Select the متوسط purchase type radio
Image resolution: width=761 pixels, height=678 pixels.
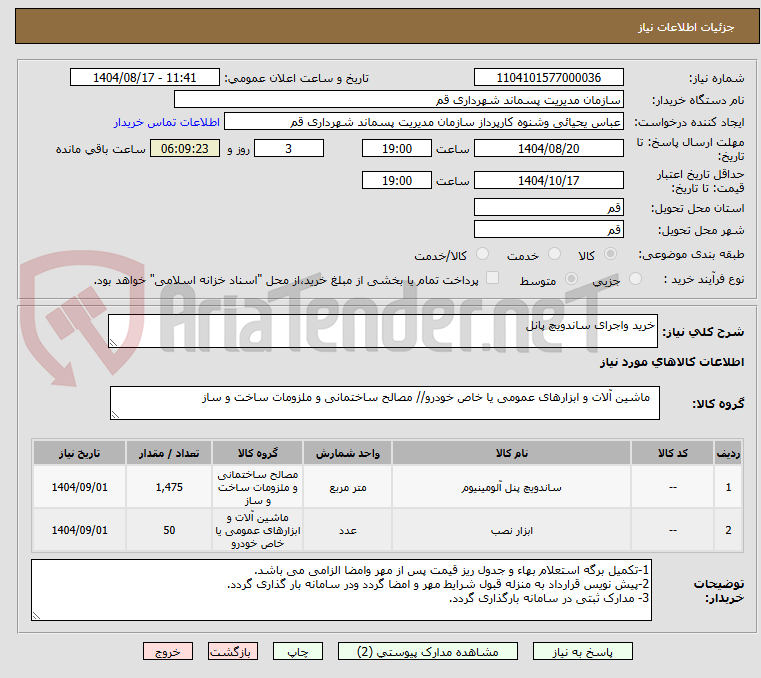point(571,279)
